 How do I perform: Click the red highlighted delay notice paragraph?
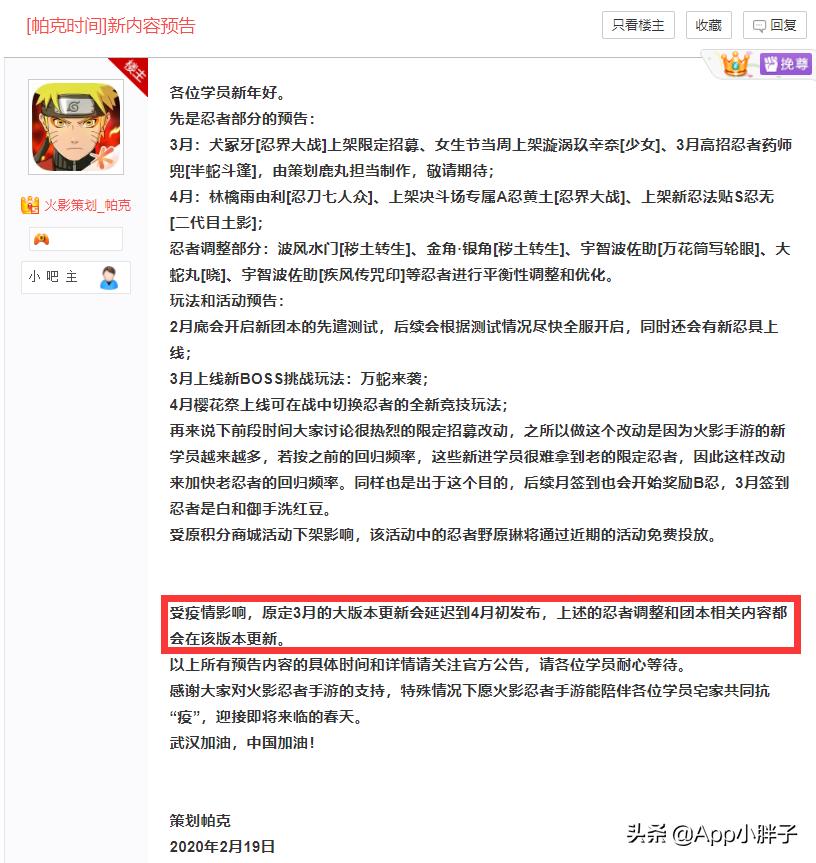pos(480,625)
